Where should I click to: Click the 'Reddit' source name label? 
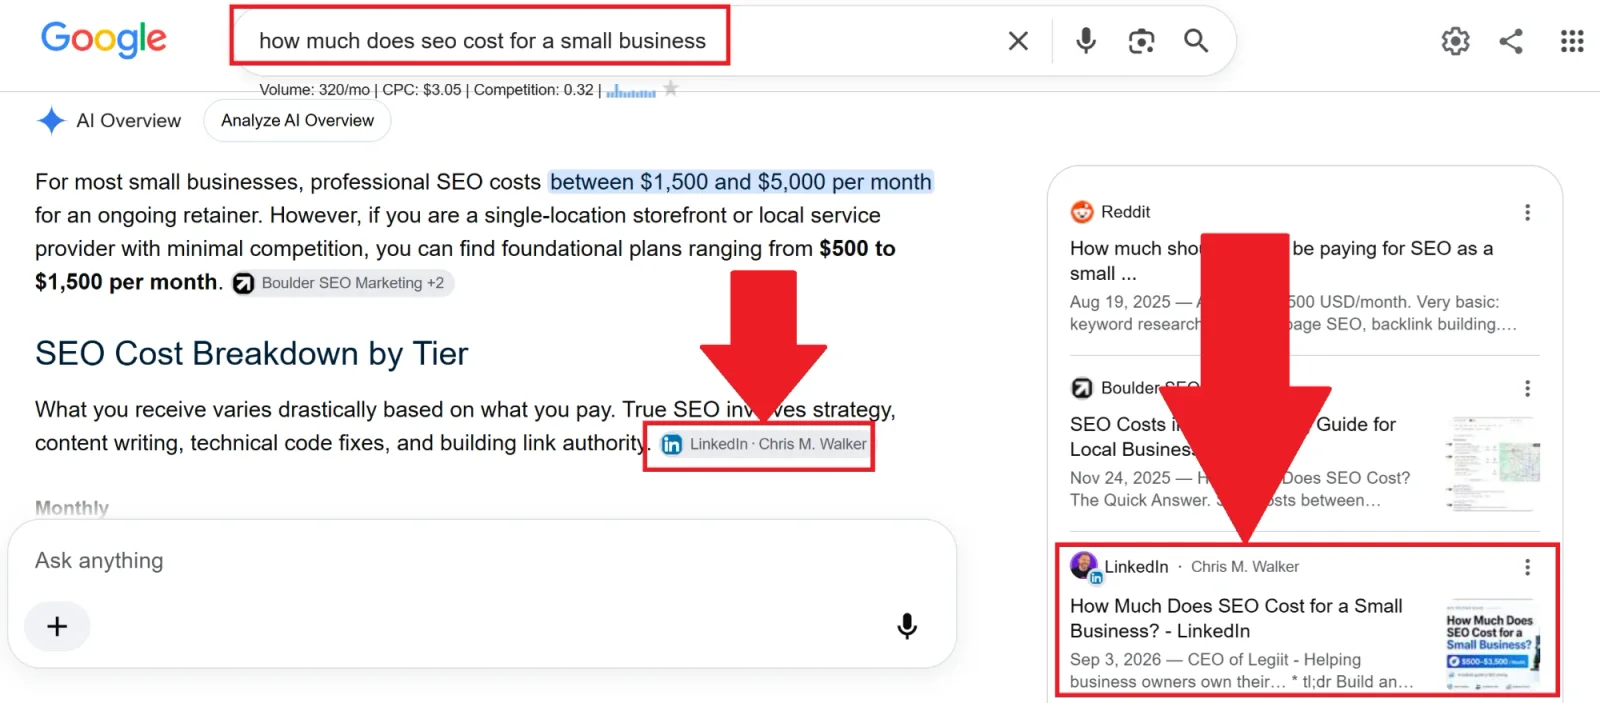click(1126, 212)
